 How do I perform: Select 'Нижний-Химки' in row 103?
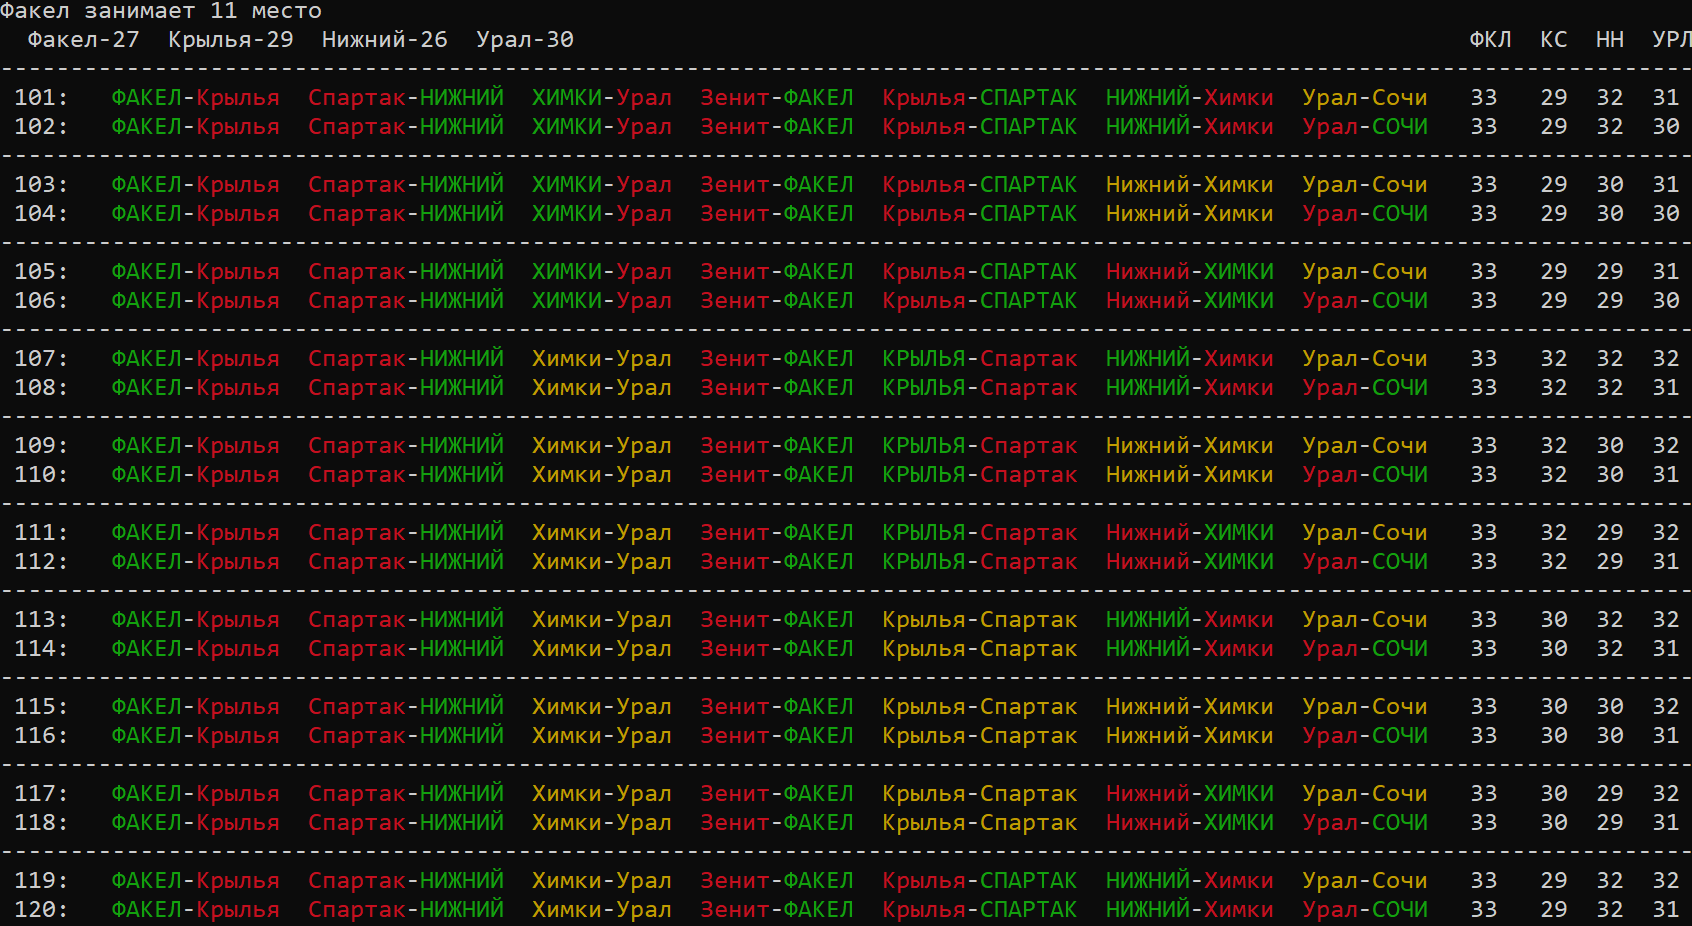click(x=1190, y=185)
